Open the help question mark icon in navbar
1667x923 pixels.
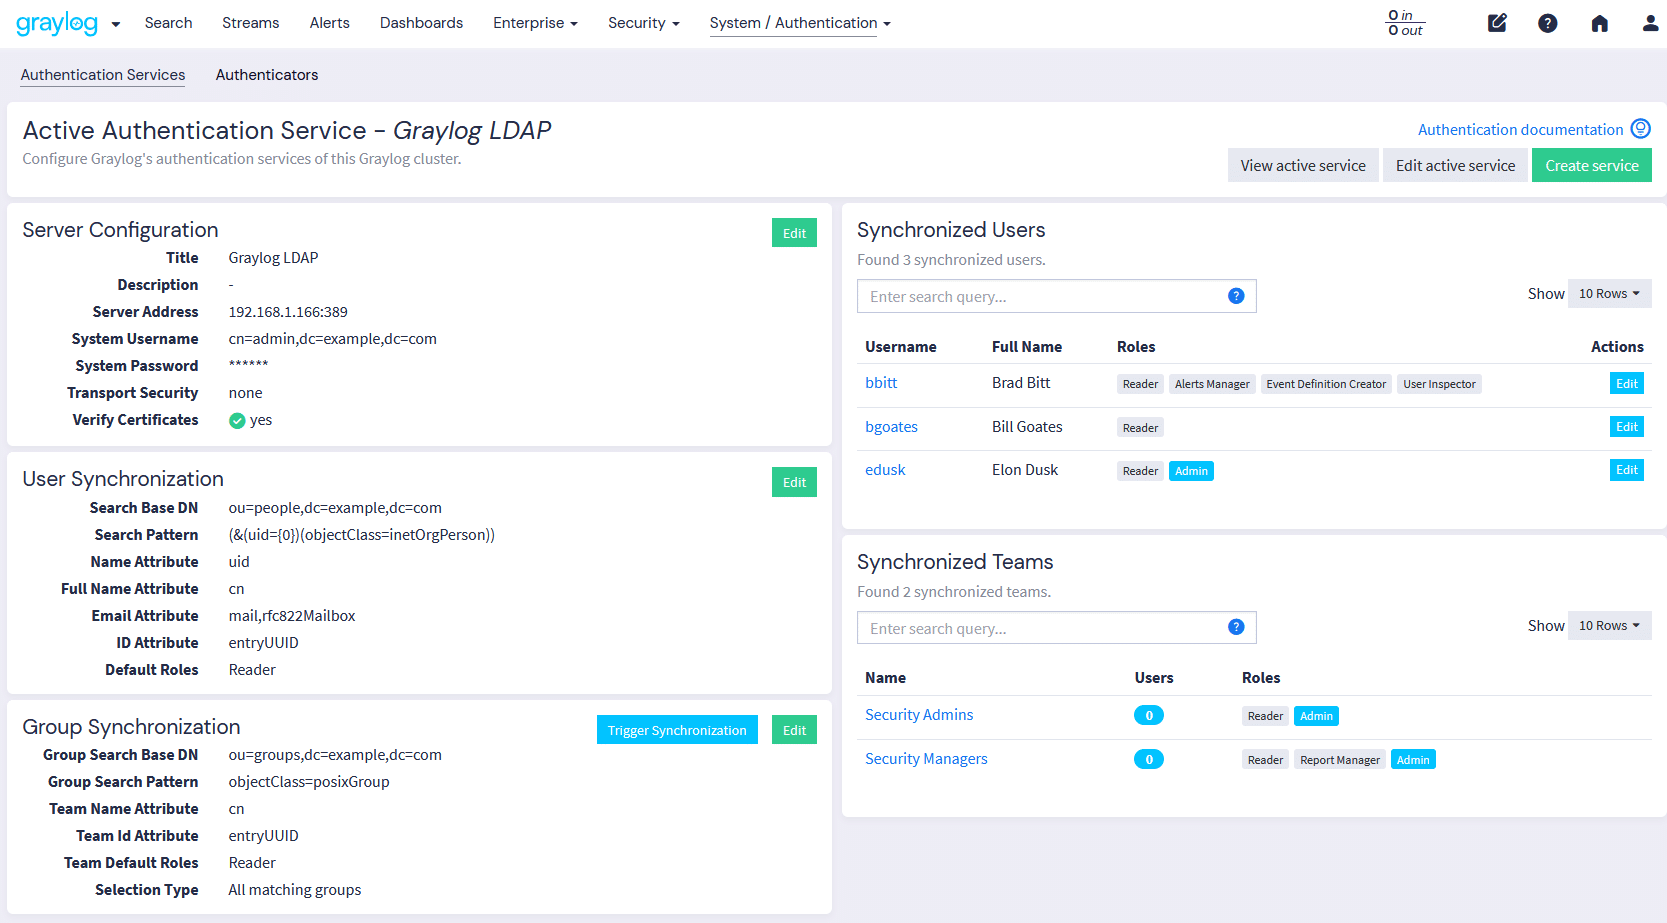(x=1547, y=22)
